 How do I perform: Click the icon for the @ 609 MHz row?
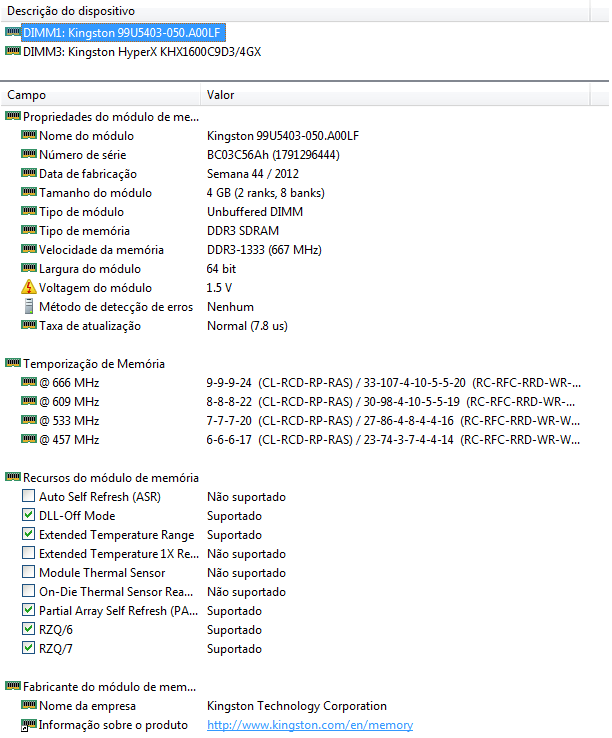tap(29, 401)
